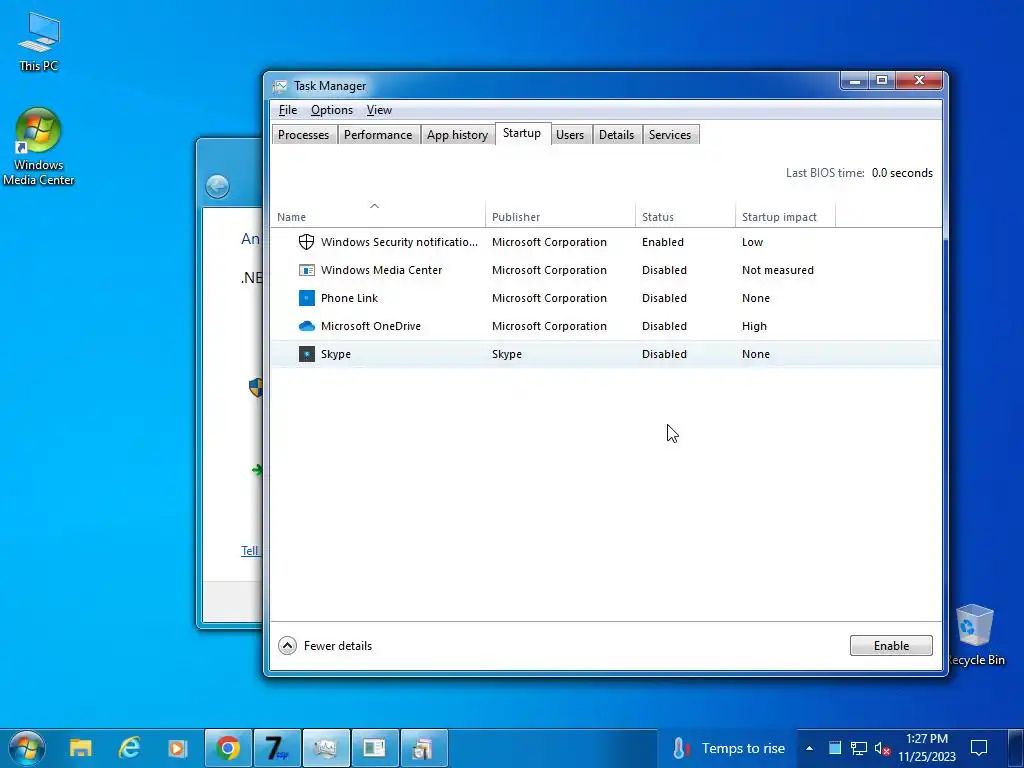
Task: Switch to the Services tab
Action: (x=670, y=135)
